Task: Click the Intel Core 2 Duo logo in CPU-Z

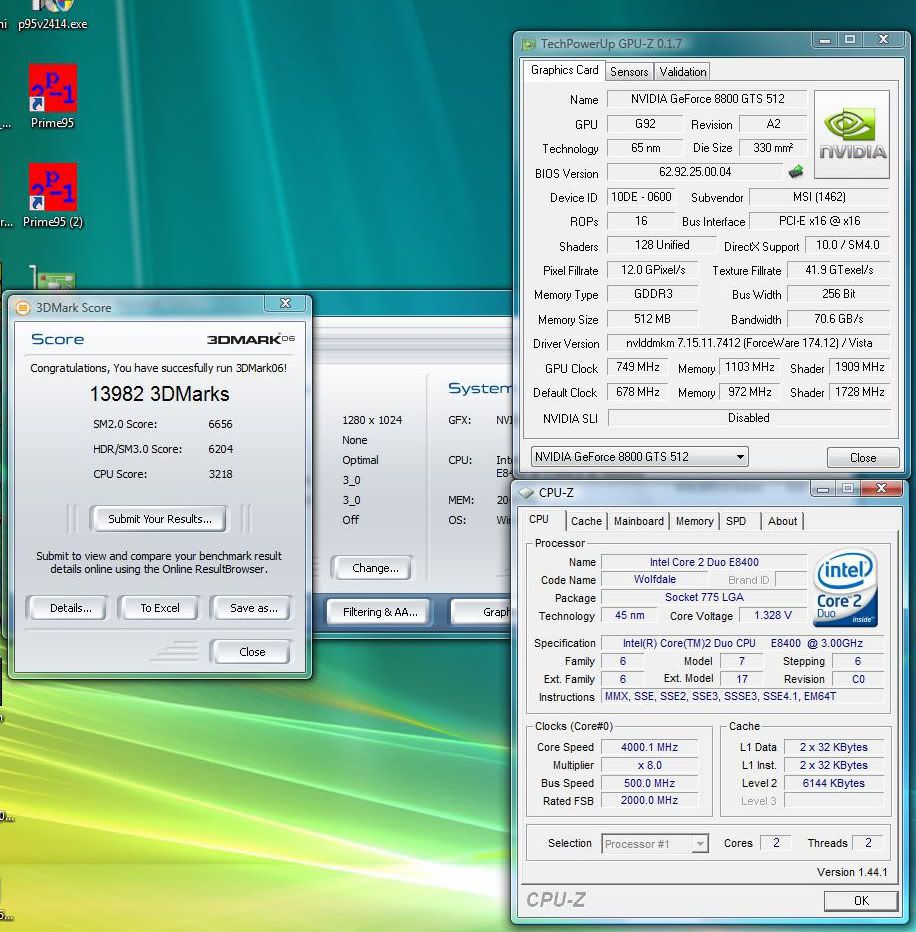Action: tap(845, 588)
